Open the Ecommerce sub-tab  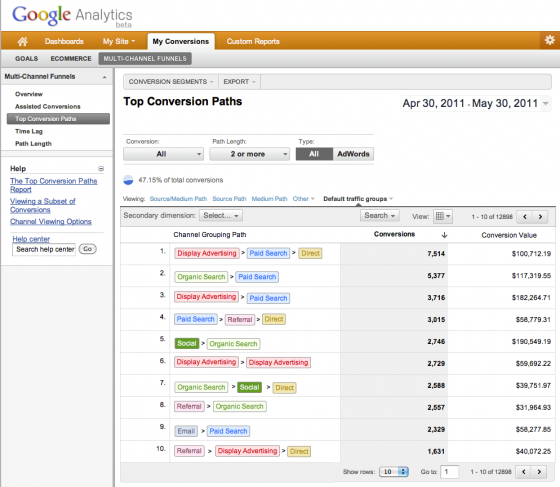71,59
